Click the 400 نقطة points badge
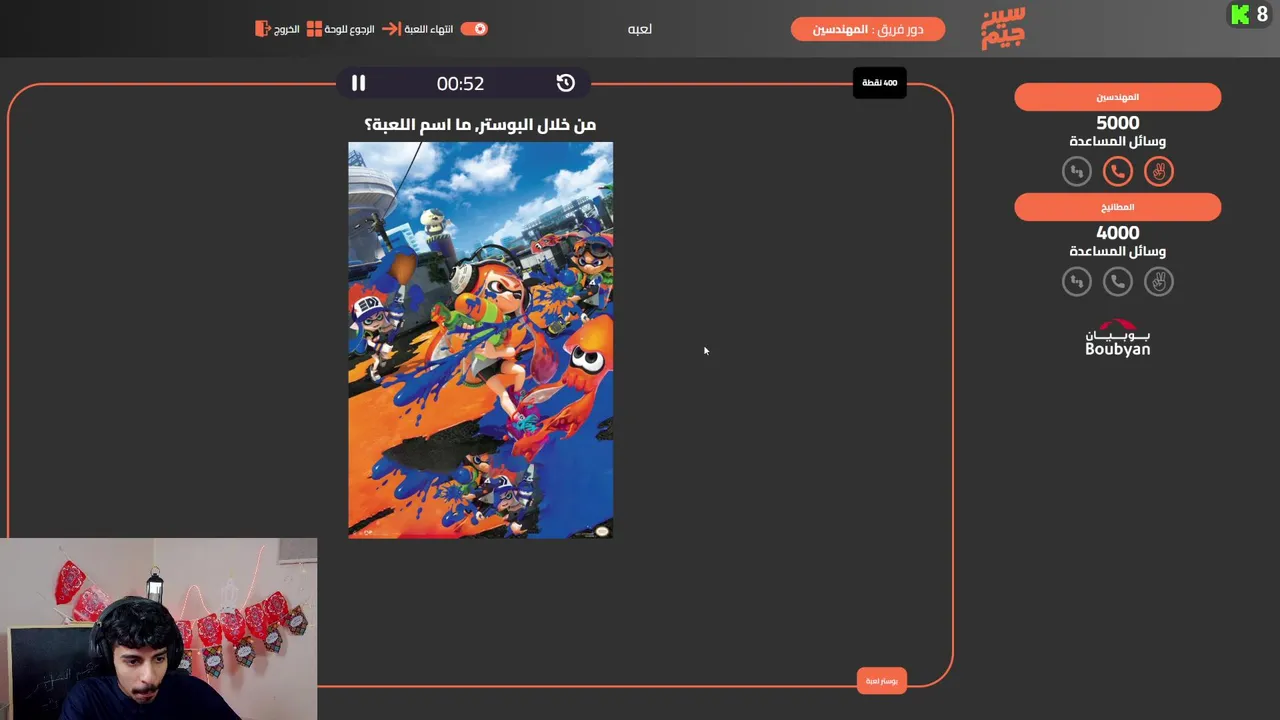This screenshot has width=1280, height=720. [x=880, y=83]
